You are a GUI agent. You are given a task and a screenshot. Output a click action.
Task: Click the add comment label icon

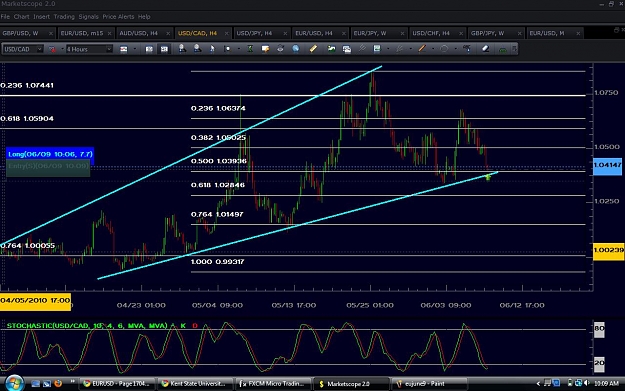click(265, 49)
